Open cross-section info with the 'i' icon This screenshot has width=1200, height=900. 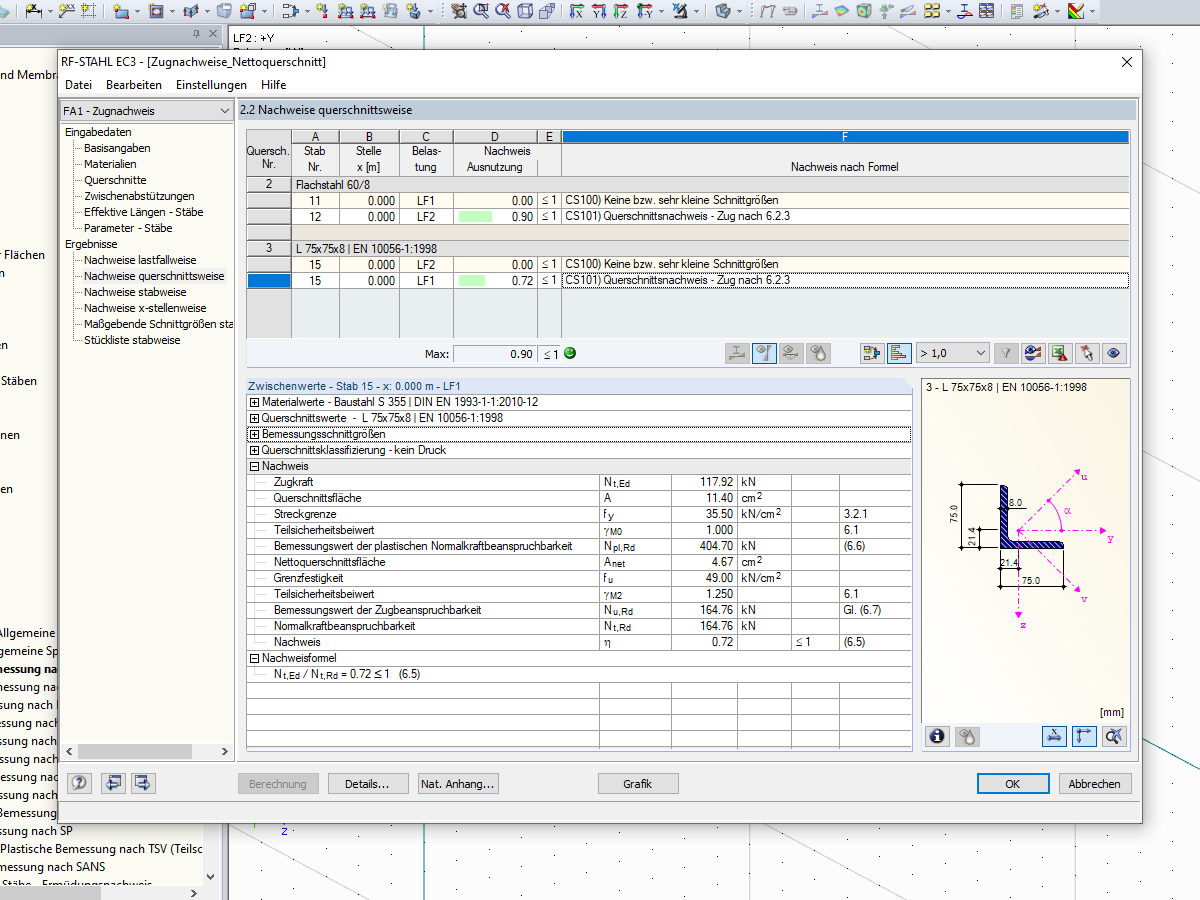(937, 736)
